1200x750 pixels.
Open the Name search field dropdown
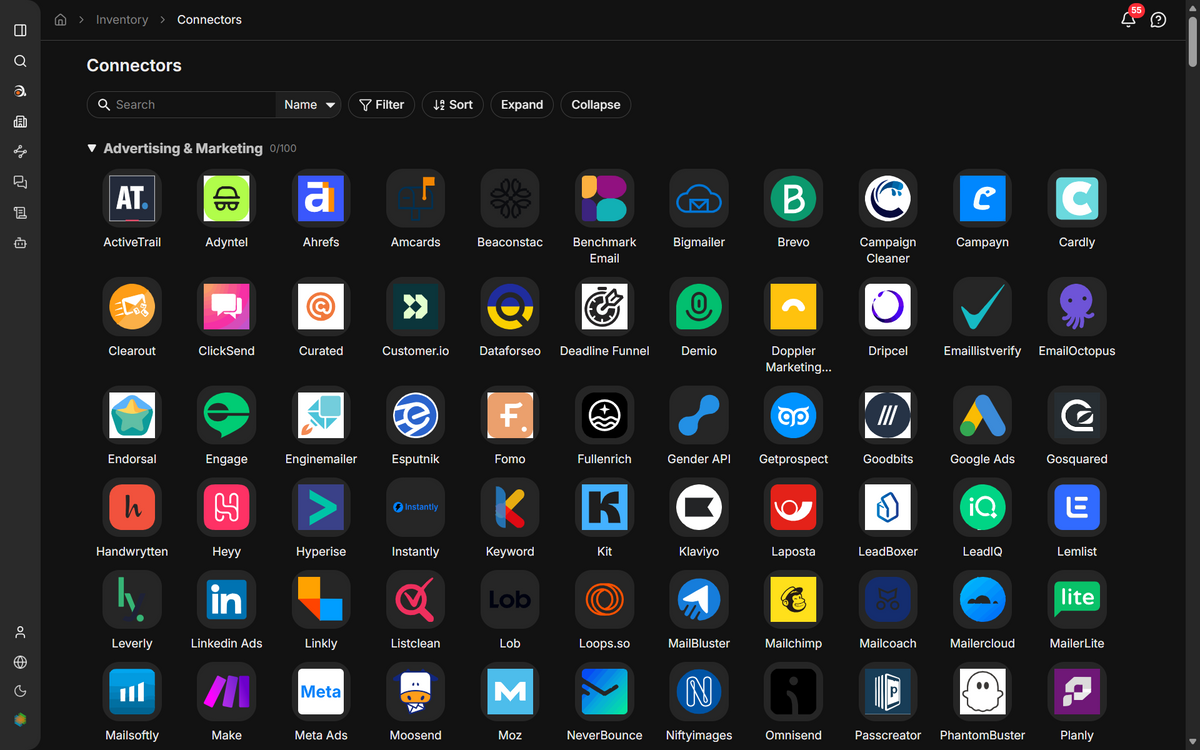point(309,105)
